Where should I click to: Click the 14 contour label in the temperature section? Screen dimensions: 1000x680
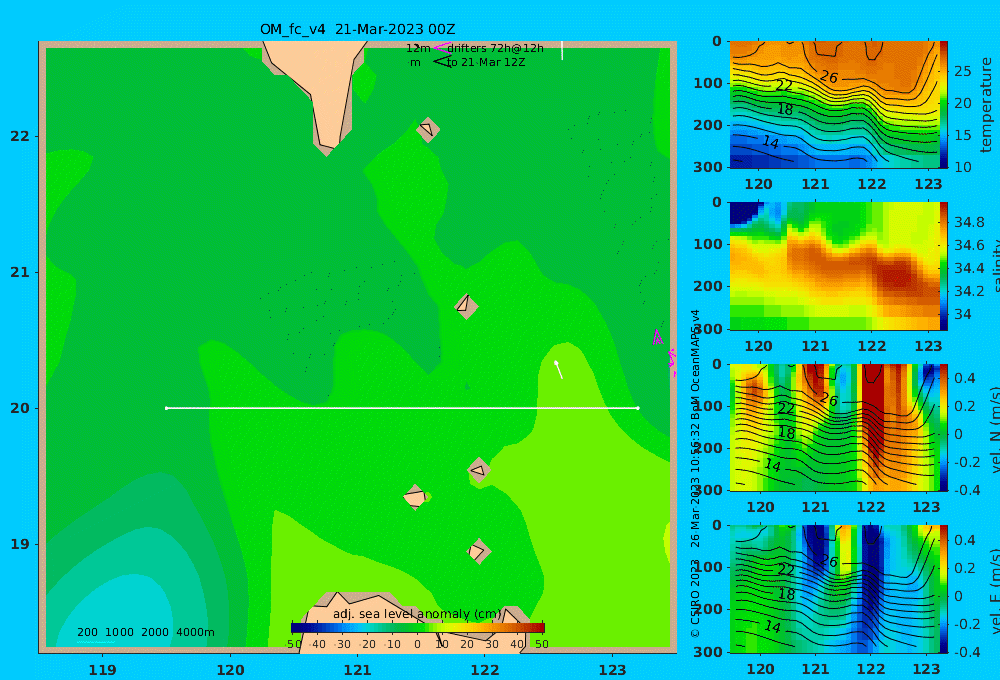coord(770,142)
